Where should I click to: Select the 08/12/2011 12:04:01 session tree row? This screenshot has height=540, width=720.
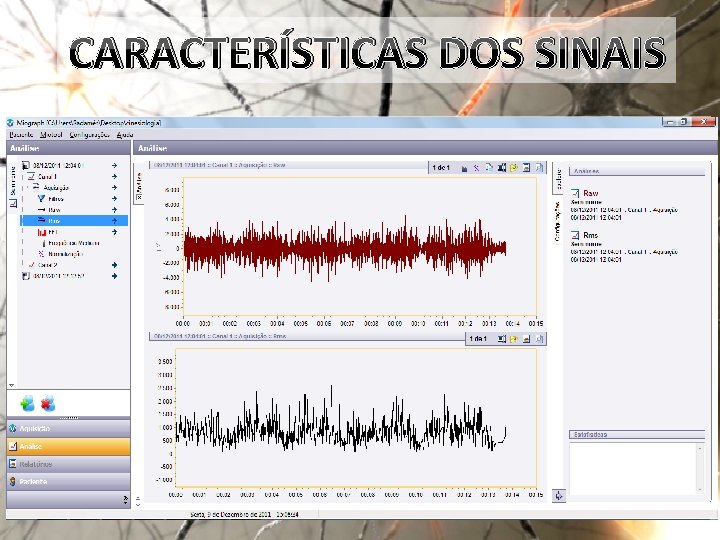[57, 165]
